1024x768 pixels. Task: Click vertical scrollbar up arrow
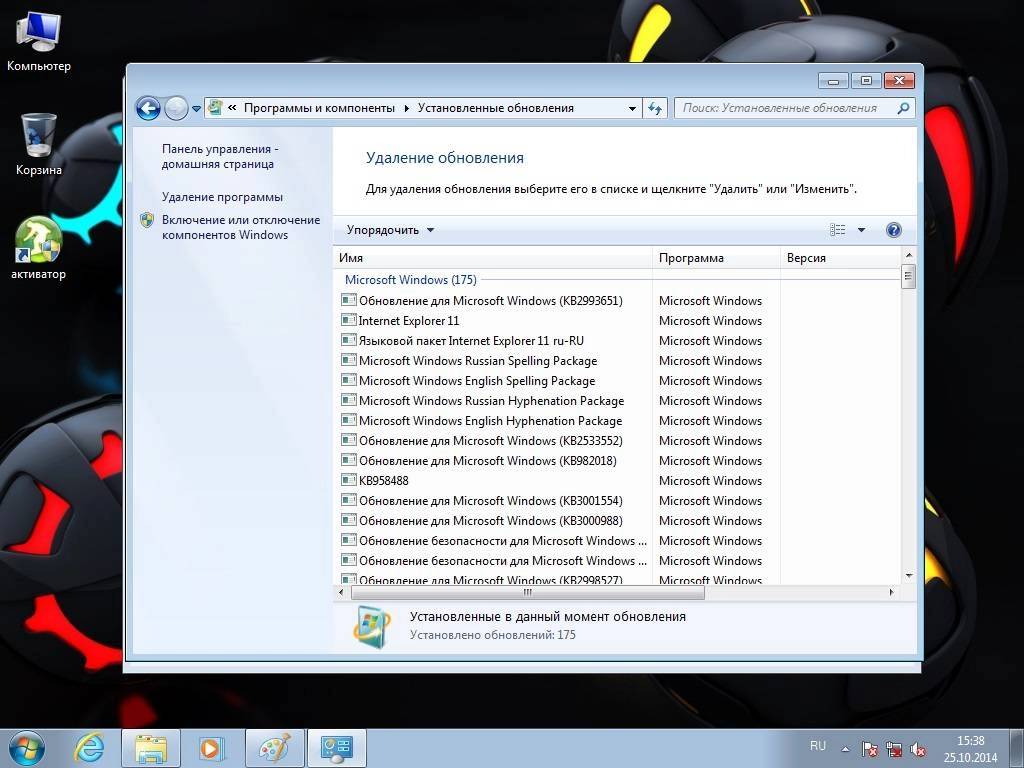(x=908, y=255)
